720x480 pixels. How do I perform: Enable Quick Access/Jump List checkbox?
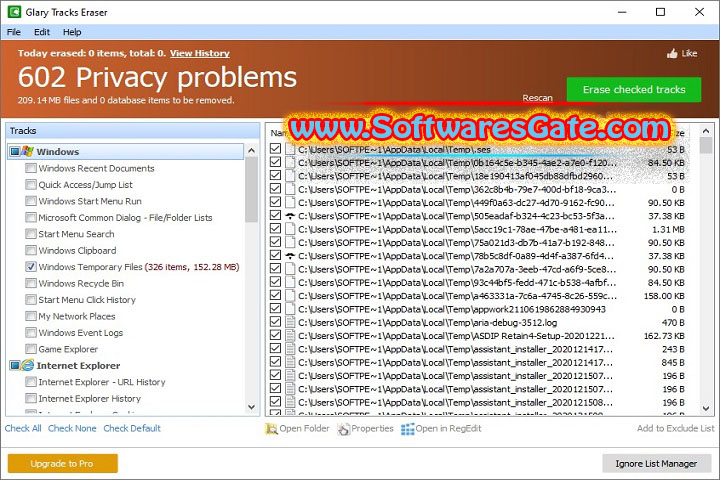[x=31, y=185]
